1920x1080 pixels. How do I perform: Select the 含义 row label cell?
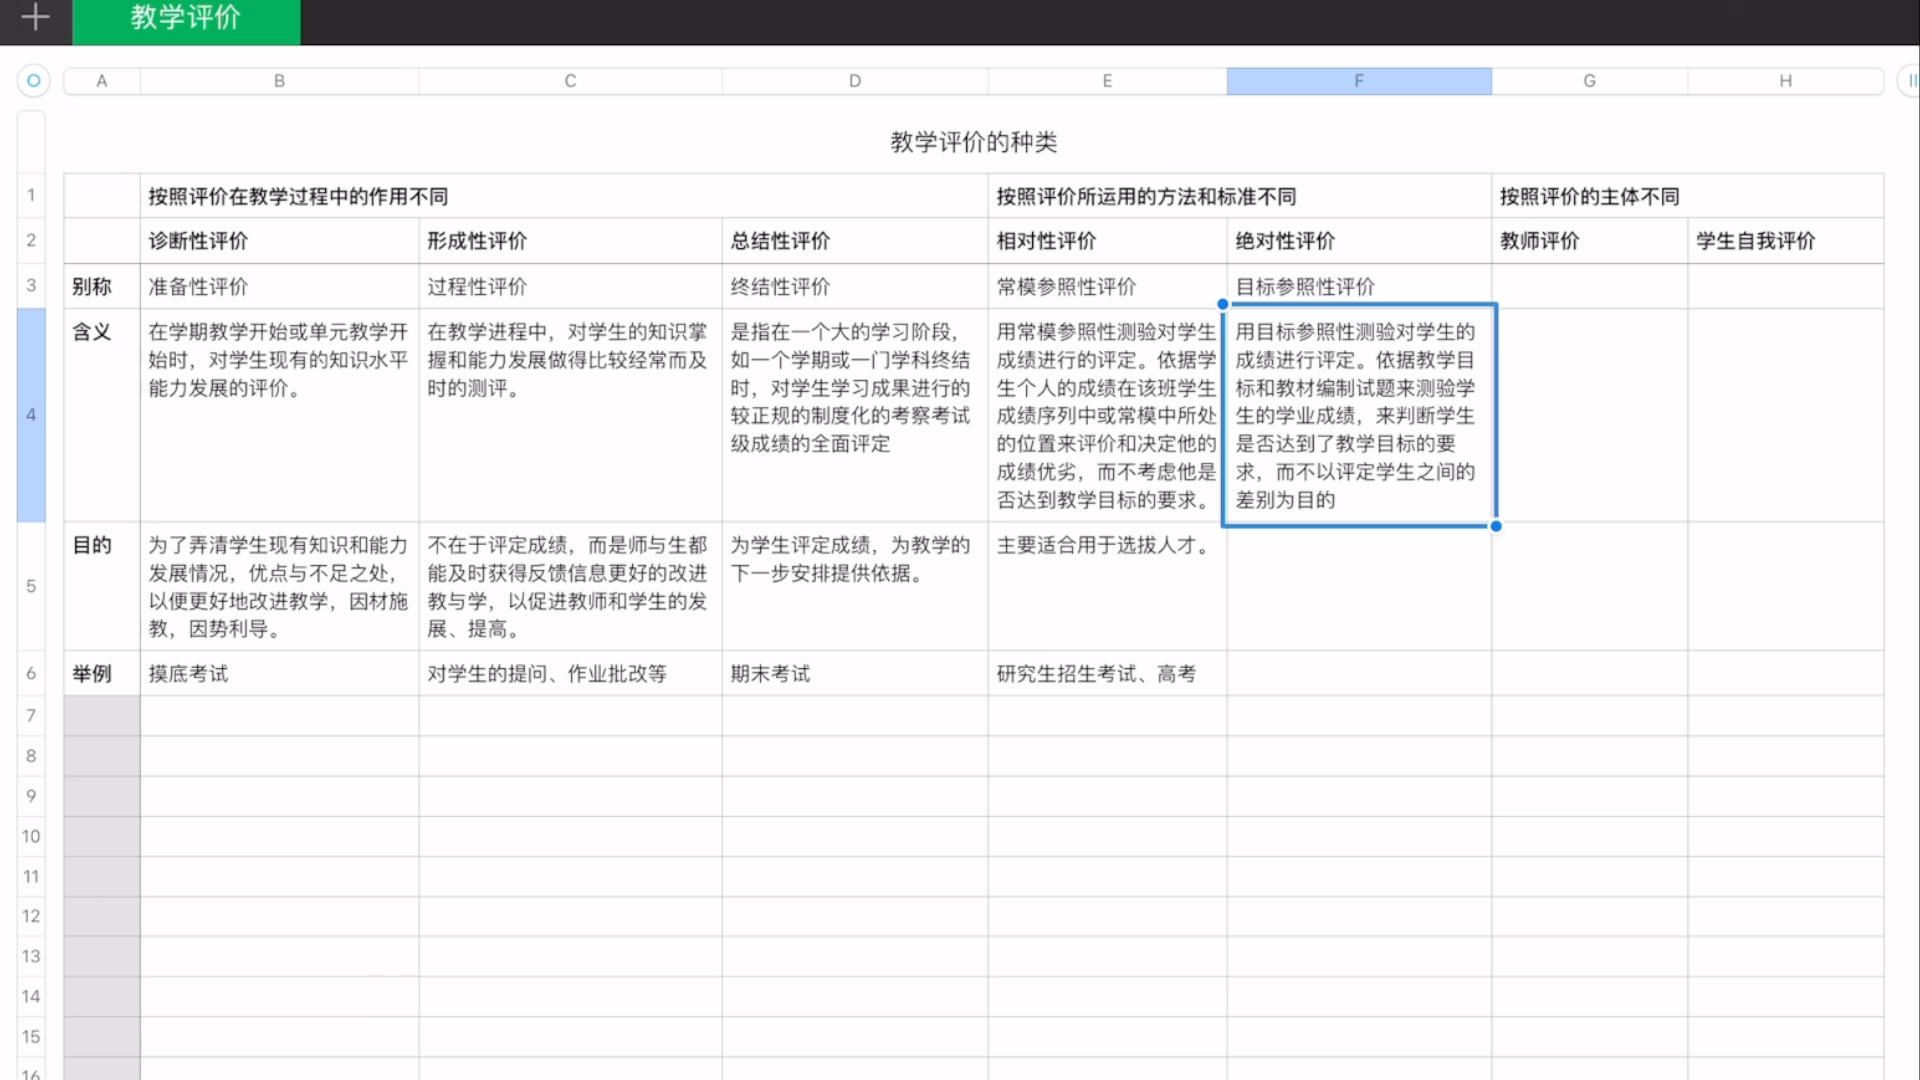102,415
